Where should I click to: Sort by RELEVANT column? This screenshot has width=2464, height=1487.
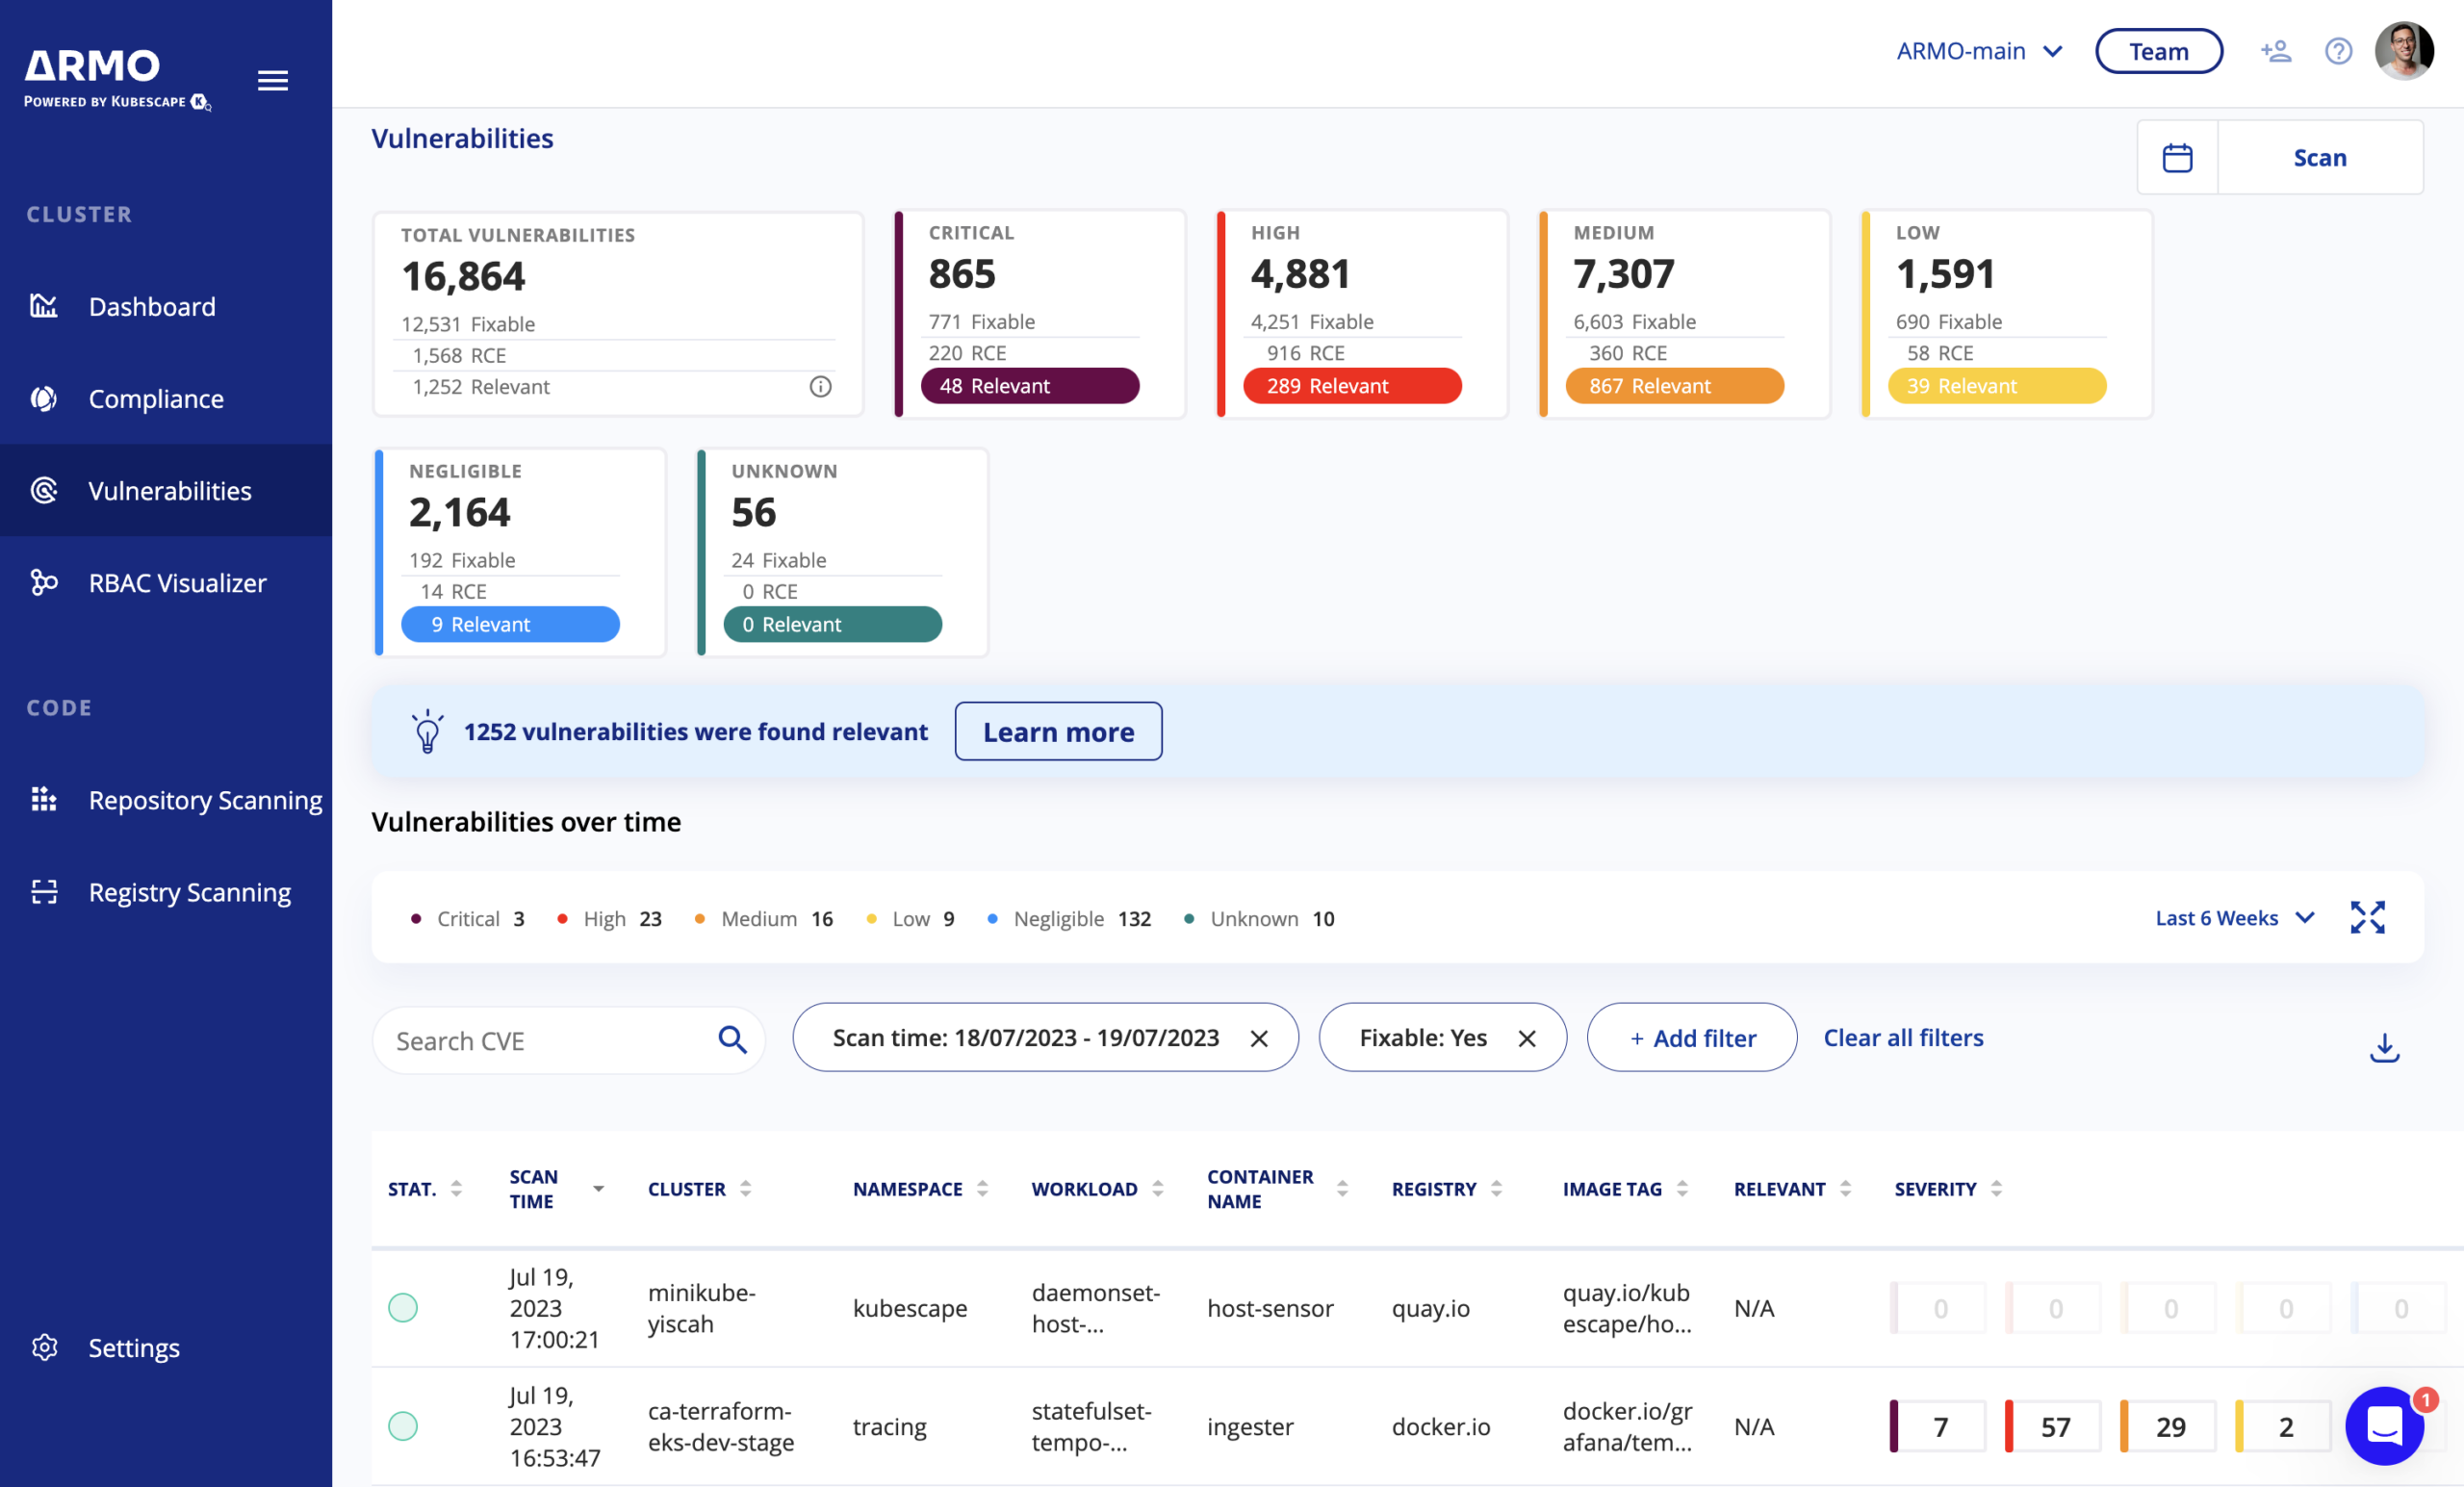point(1792,1189)
